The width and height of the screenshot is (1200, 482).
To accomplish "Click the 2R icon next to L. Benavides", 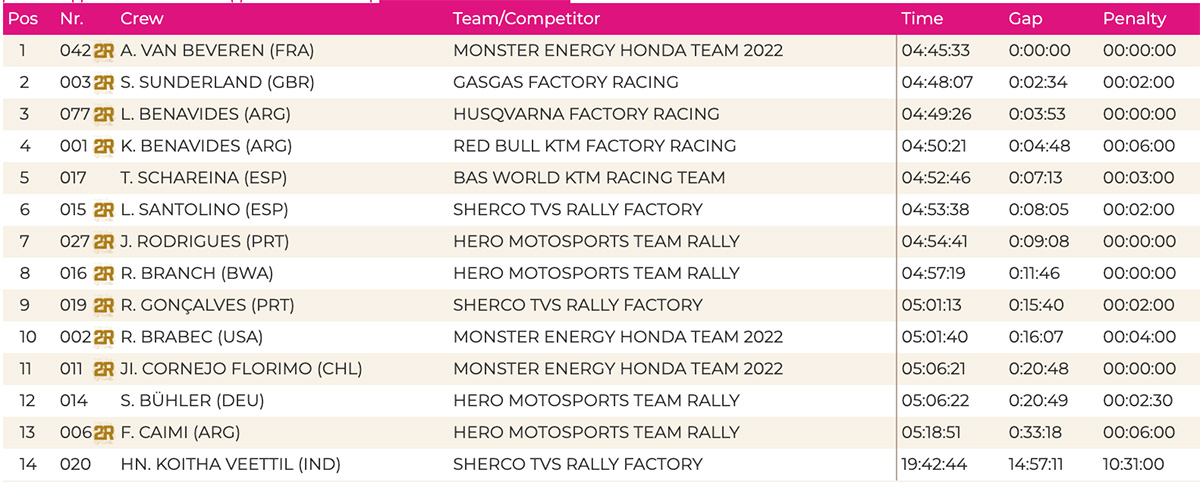I will (x=104, y=115).
